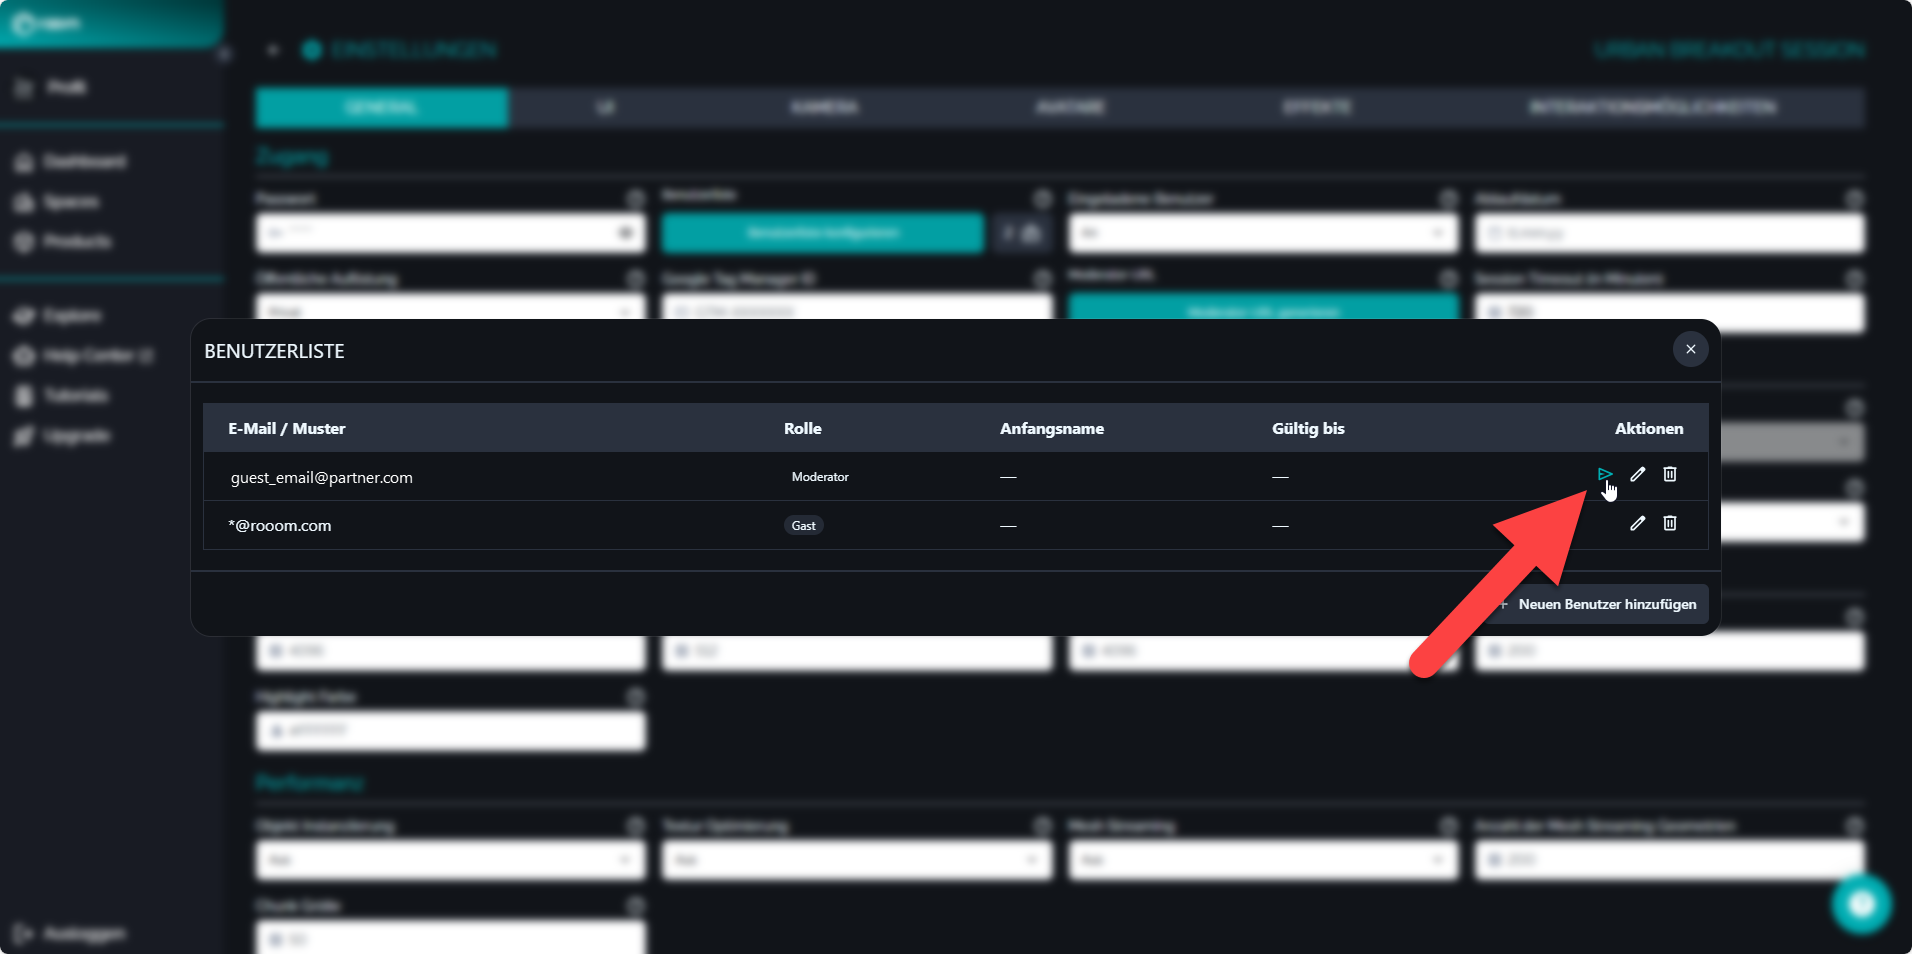This screenshot has width=1912, height=954.
Task: Open the Avatare settings tab
Action: pyautogui.click(x=1070, y=107)
